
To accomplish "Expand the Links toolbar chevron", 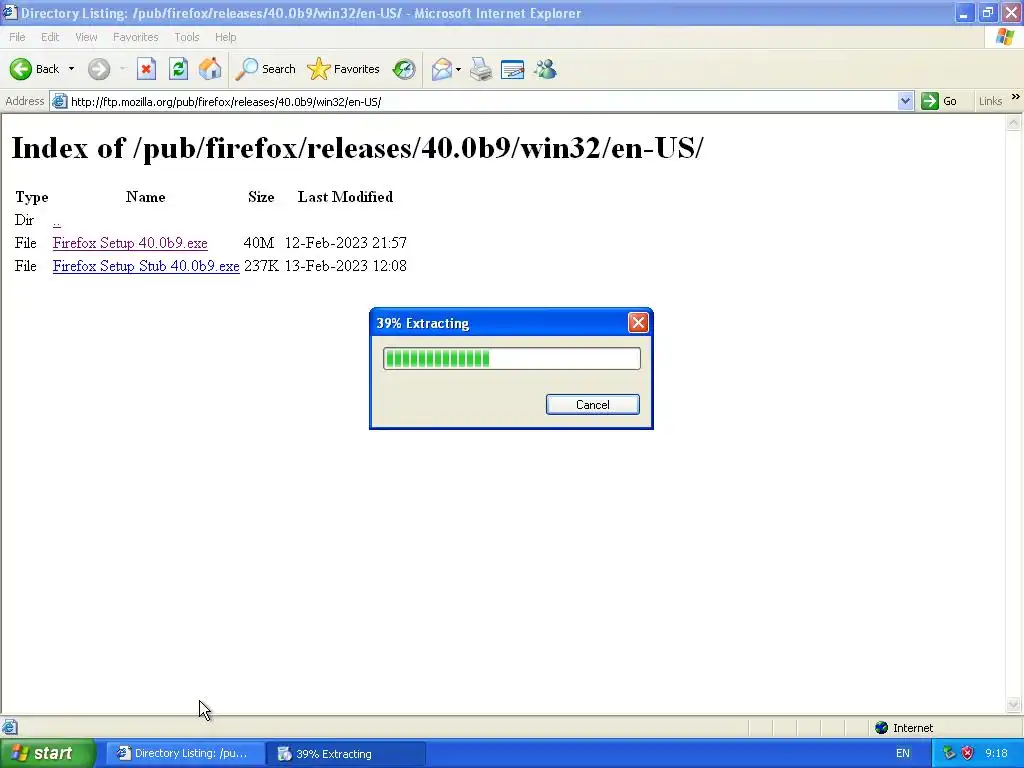I will click(1016, 97).
